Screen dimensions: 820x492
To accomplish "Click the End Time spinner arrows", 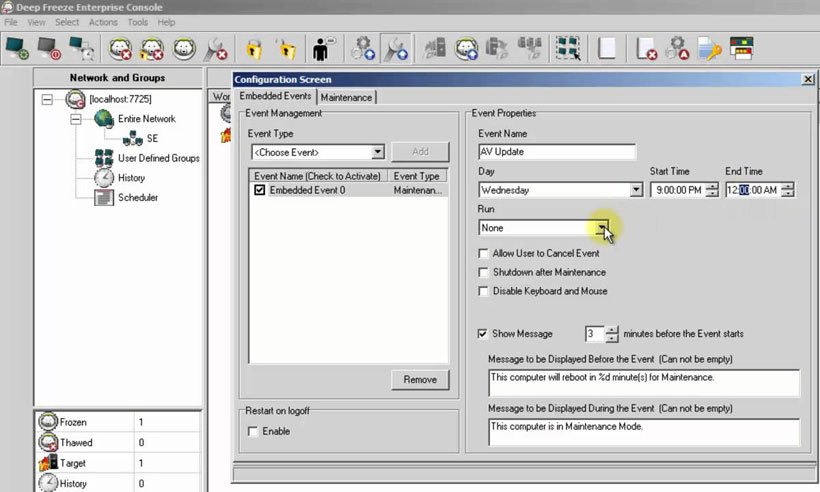I will click(x=788, y=190).
